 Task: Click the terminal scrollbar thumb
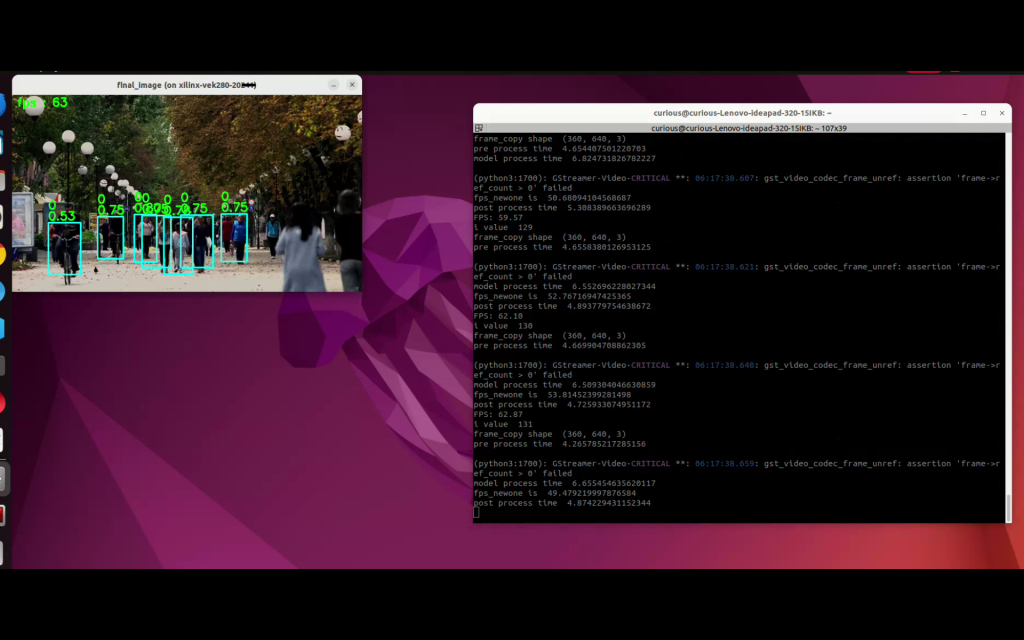tap(1008, 508)
